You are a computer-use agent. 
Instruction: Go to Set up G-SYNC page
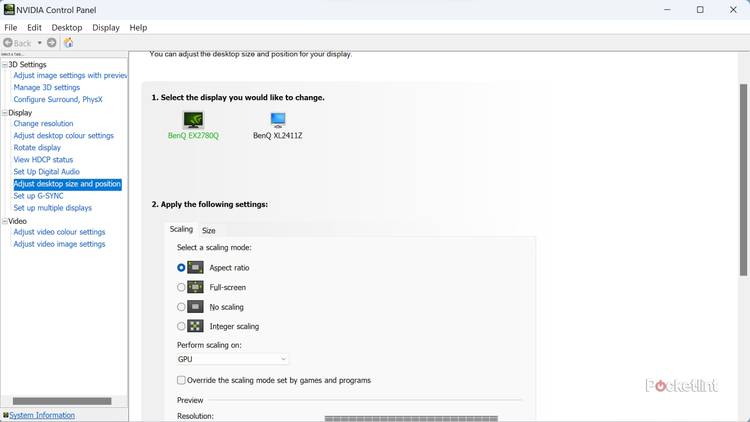pyautogui.click(x=39, y=196)
